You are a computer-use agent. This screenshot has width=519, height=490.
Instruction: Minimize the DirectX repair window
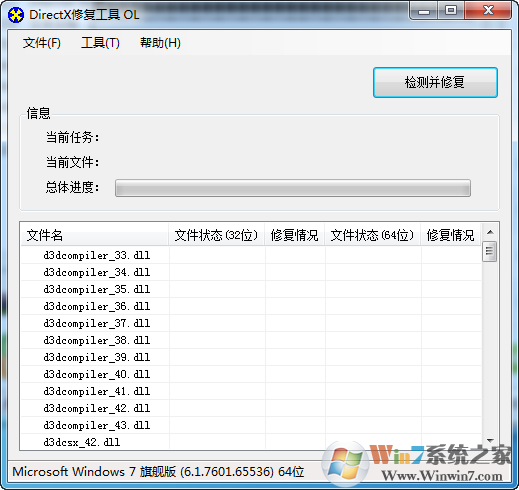coord(424,11)
